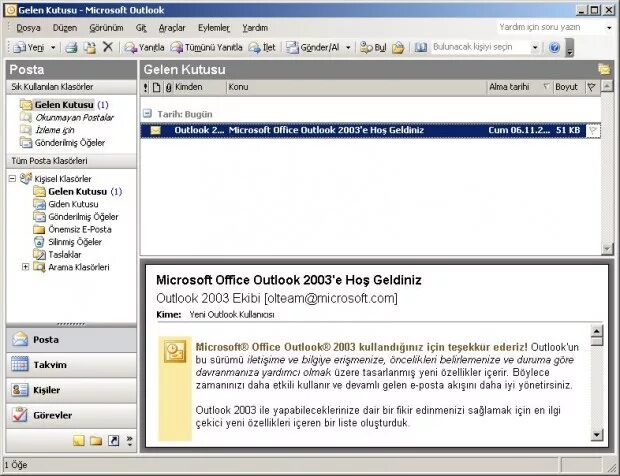Collapse the Kişisel Klasörler tree node
620x476 pixels.
tap(12, 179)
